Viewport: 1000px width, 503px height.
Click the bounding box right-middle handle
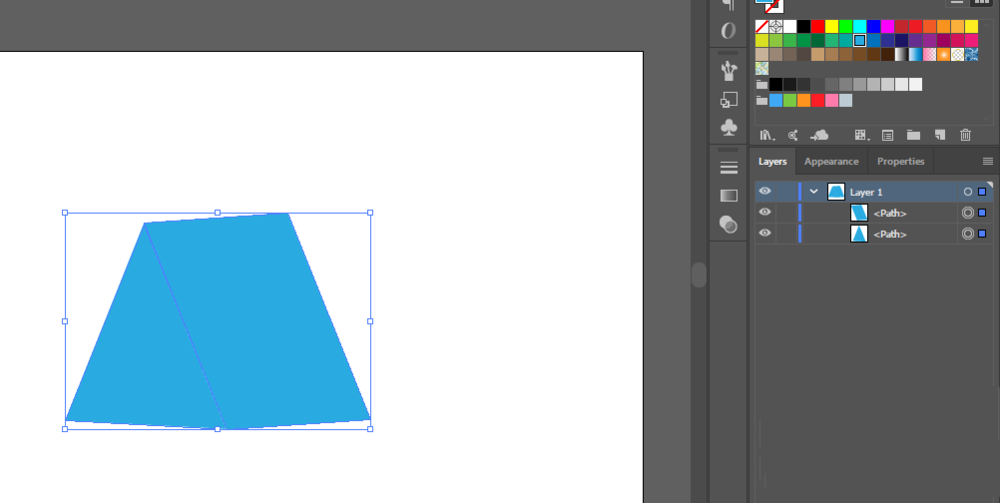pyautogui.click(x=371, y=321)
